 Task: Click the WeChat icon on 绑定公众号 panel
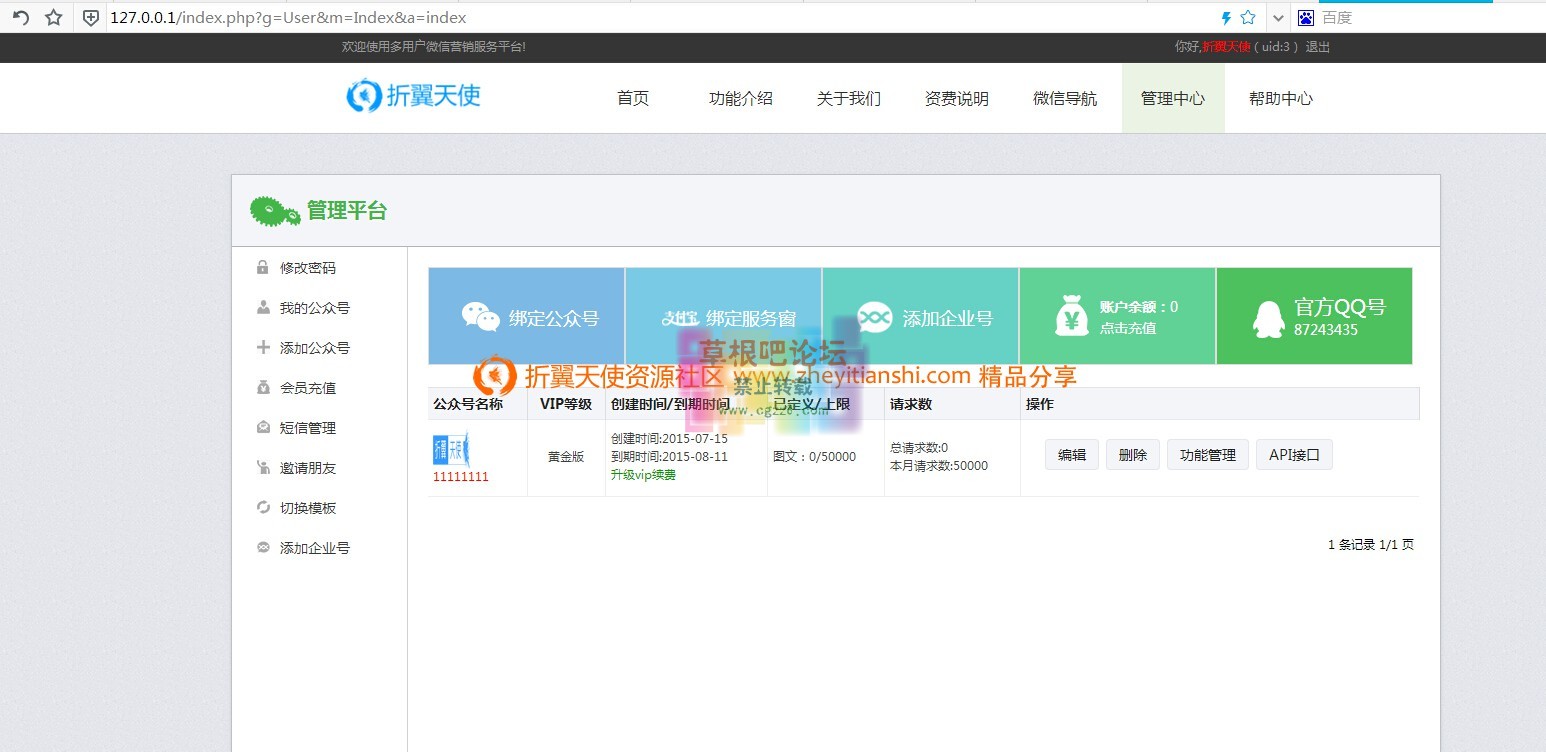click(x=479, y=315)
